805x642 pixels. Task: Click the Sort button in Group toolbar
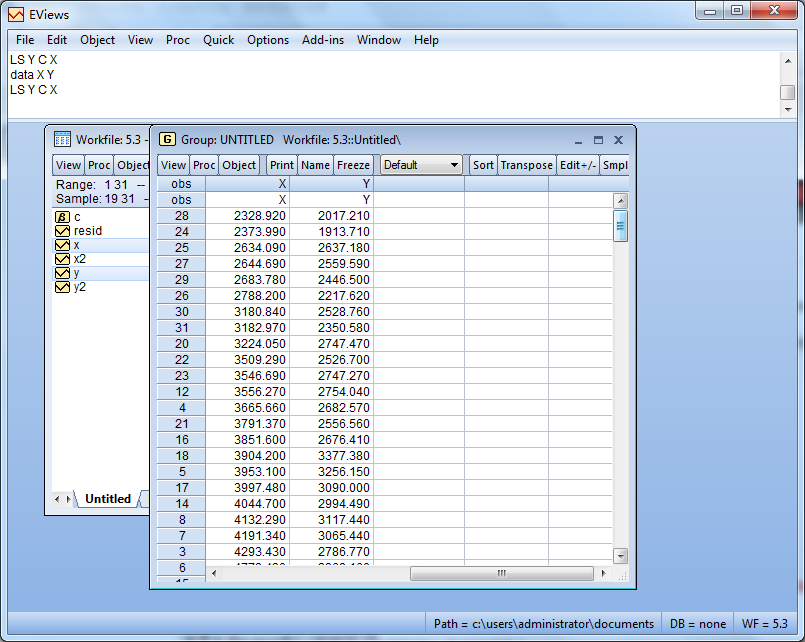[x=483, y=165]
